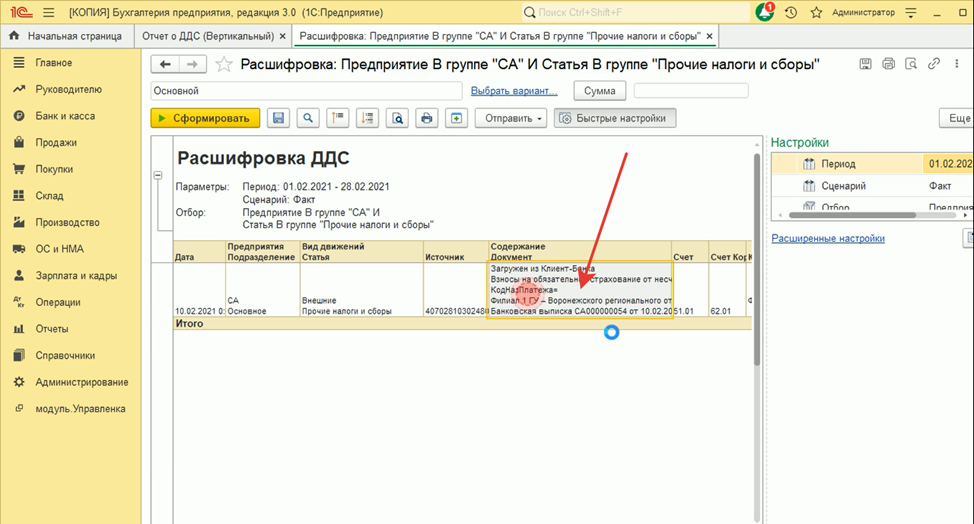The image size is (974, 524).
Task: Click the settings panel horizontal scrollbar
Action: 852,215
